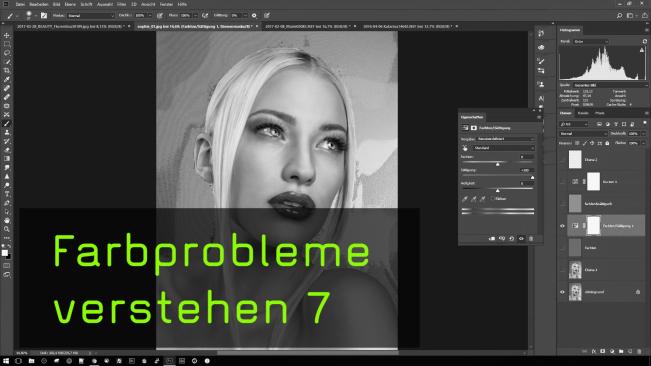The width and height of the screenshot is (651, 366).
Task: Open the Bearbeiten menu
Action: [x=39, y=4]
